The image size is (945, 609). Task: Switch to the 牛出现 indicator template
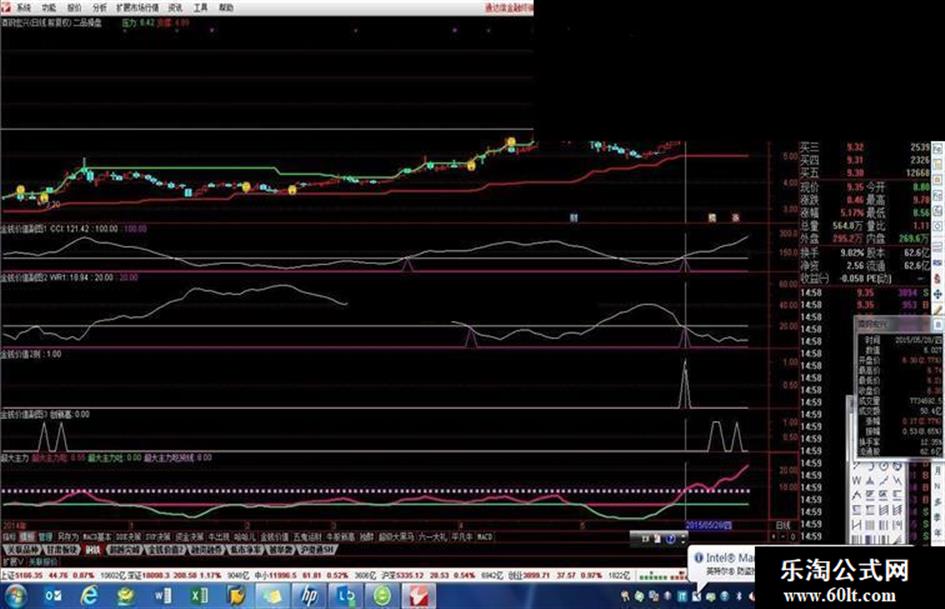(x=219, y=537)
